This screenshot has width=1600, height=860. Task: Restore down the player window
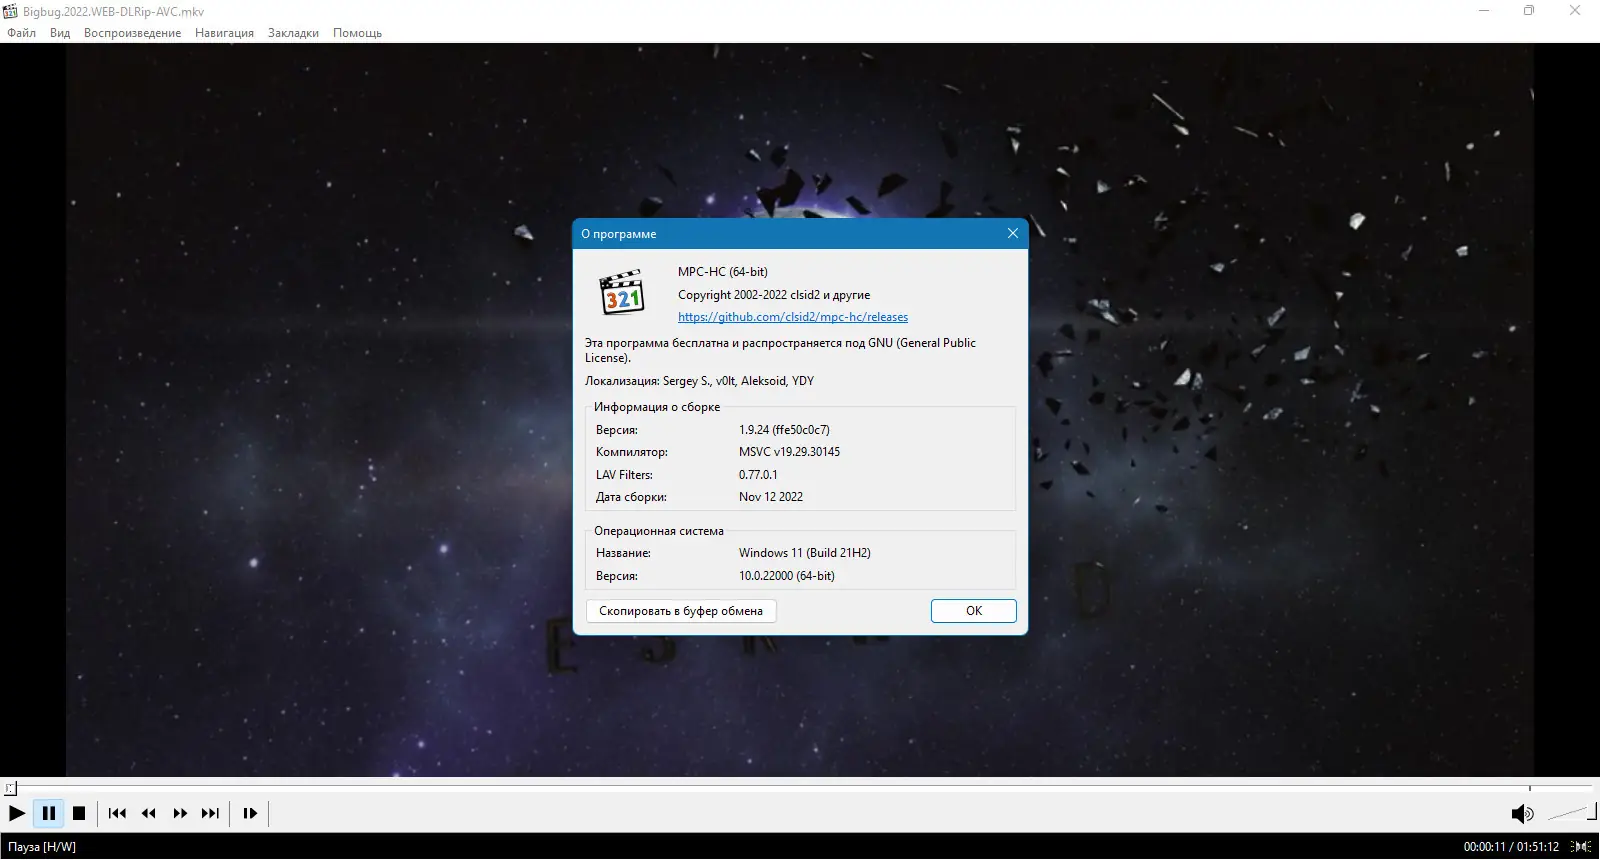[x=1529, y=11]
